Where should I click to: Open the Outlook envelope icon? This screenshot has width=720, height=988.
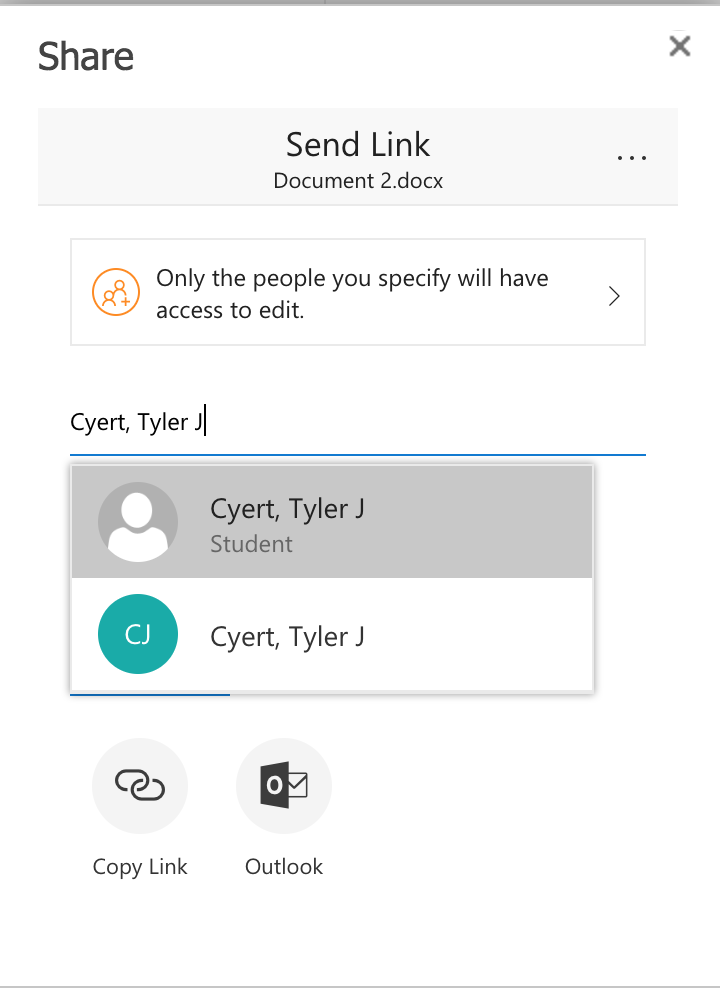[x=284, y=786]
